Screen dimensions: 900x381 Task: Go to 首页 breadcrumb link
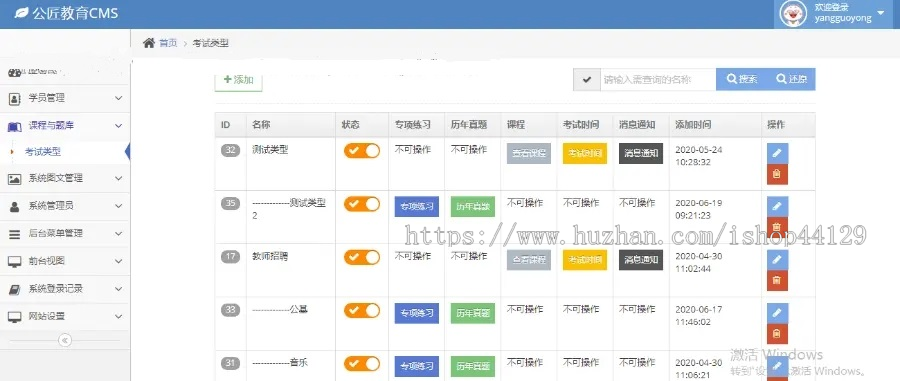click(x=168, y=43)
